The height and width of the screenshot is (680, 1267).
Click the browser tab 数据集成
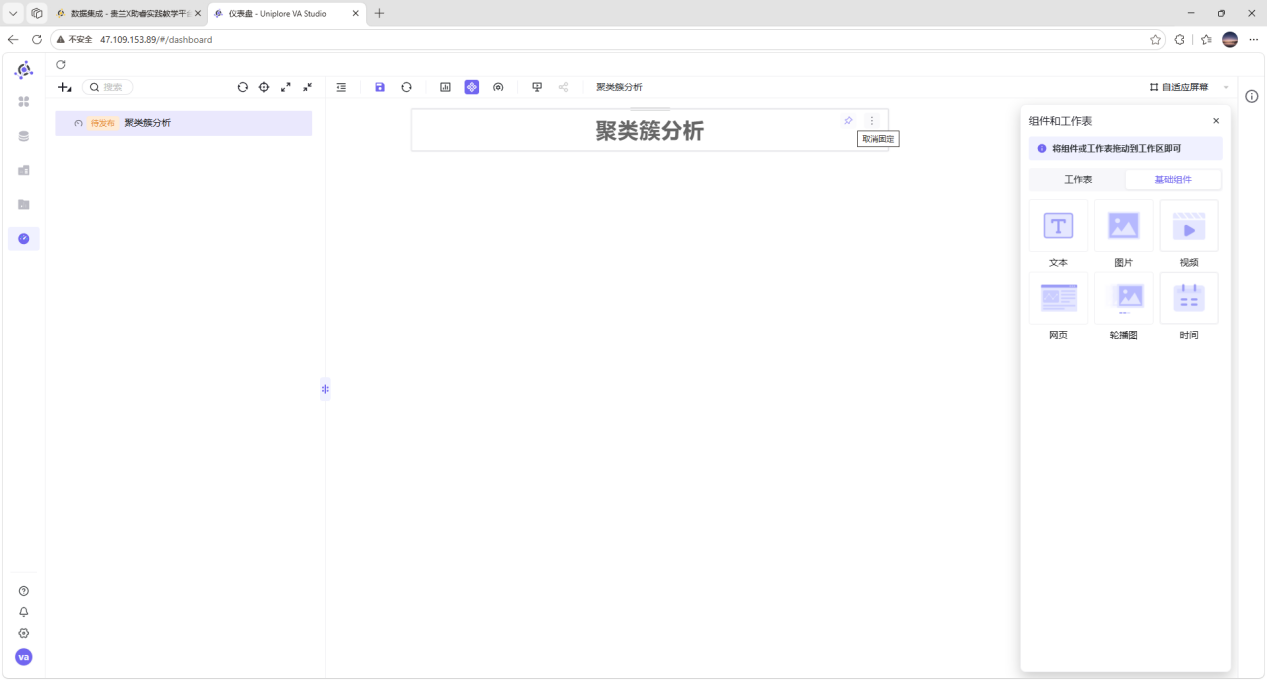coord(127,14)
